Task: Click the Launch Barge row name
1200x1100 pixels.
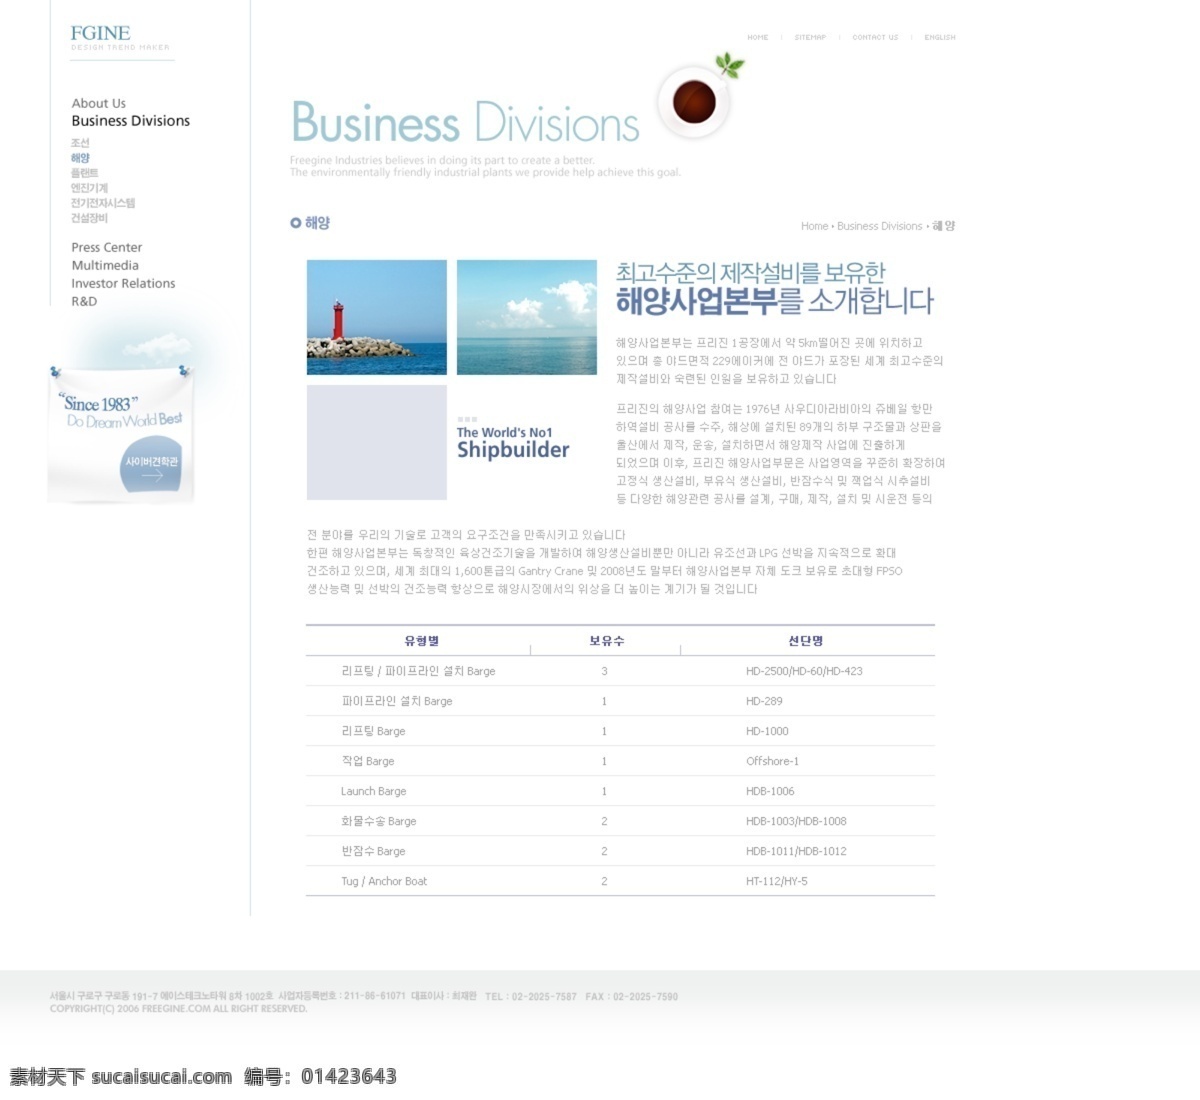Action: [x=373, y=791]
